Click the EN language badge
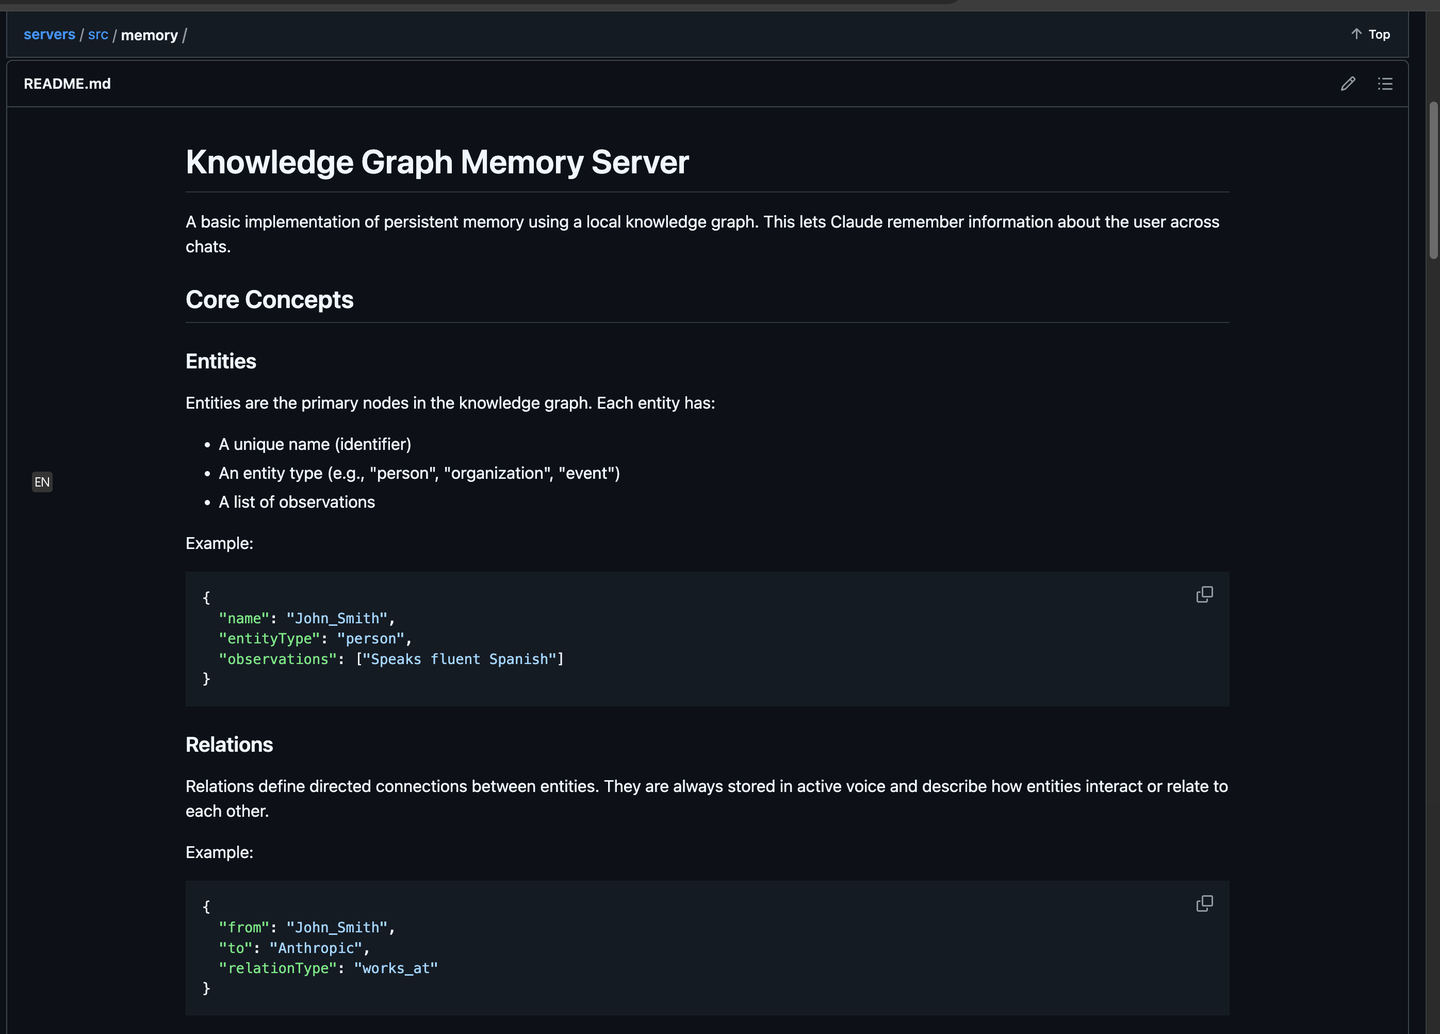Screen dimensions: 1440x1034 point(42,482)
